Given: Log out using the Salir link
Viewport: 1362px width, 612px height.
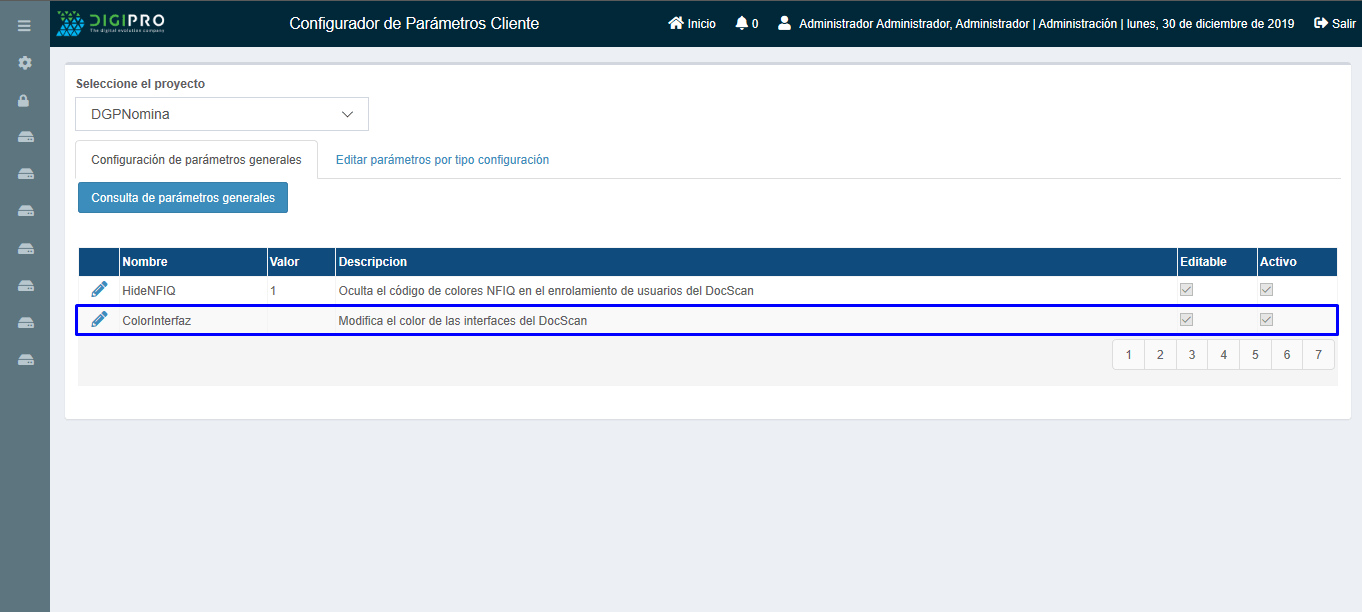Looking at the screenshot, I should (1335, 23).
